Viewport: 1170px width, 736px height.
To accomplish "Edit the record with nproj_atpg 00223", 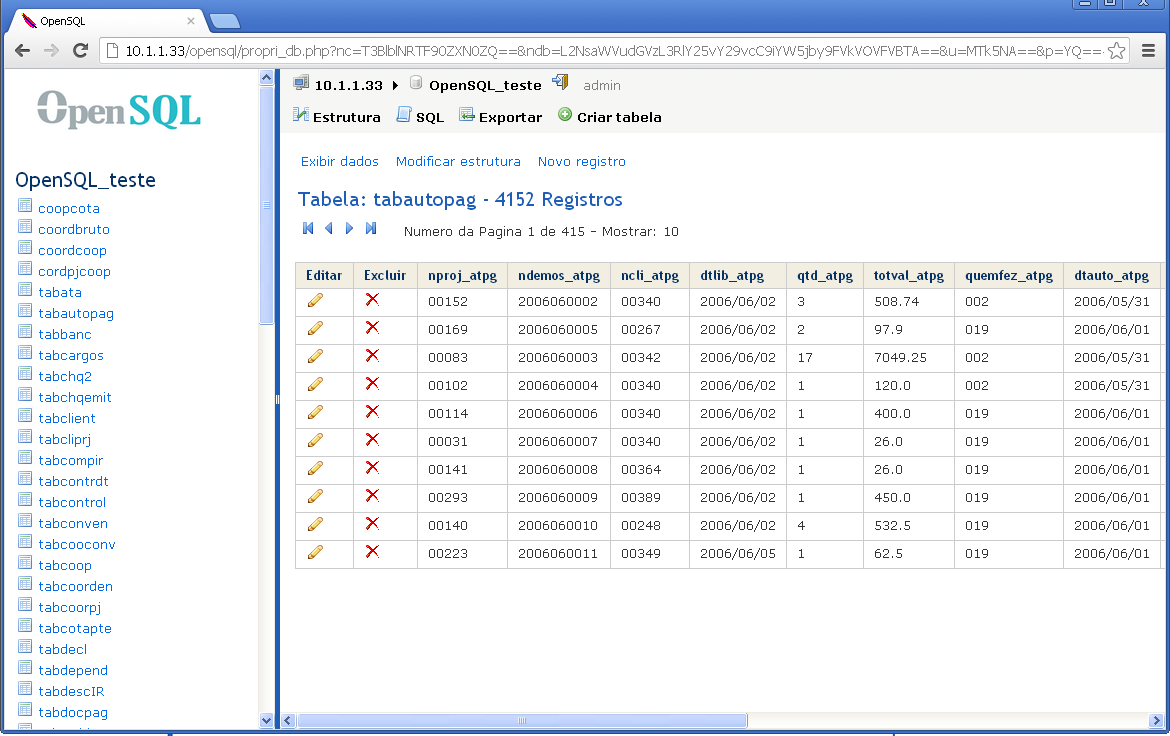I will pyautogui.click(x=316, y=552).
